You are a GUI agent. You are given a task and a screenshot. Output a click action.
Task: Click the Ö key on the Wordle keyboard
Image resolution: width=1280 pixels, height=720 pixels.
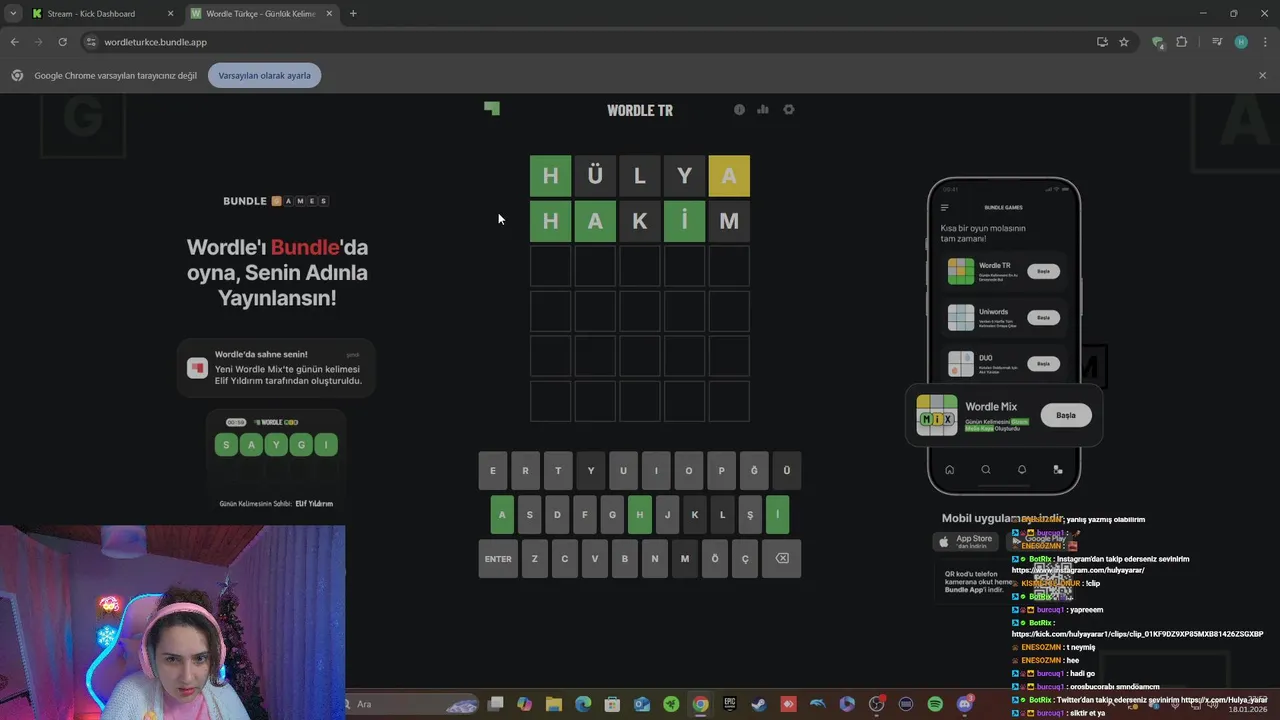714,559
